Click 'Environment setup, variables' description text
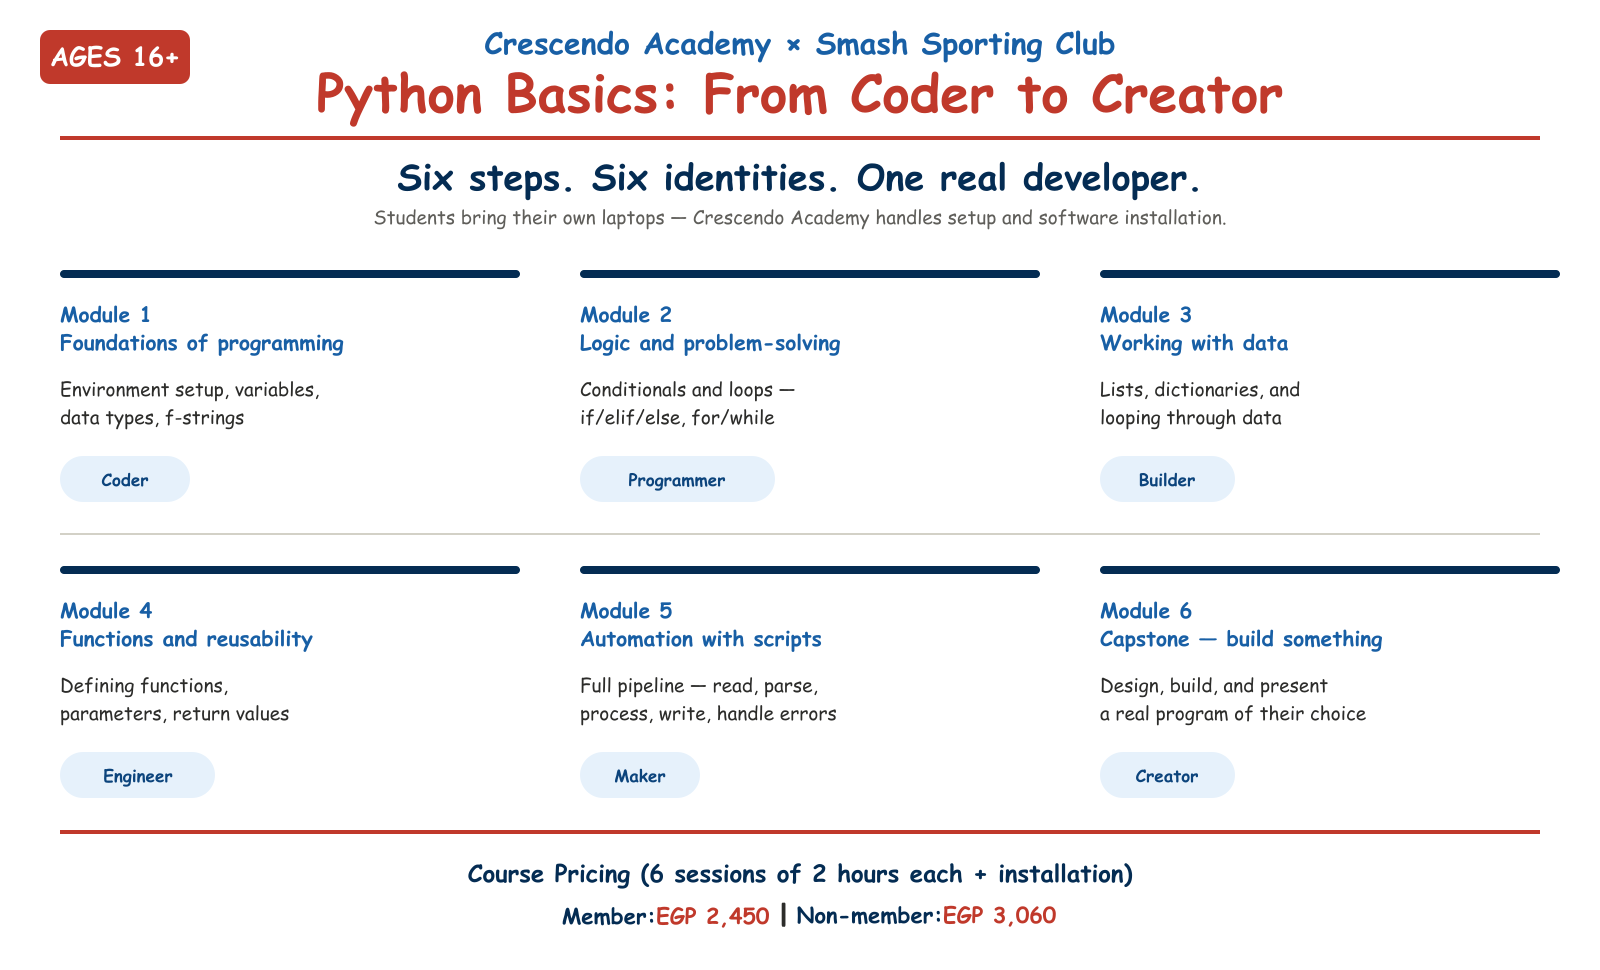 (190, 390)
